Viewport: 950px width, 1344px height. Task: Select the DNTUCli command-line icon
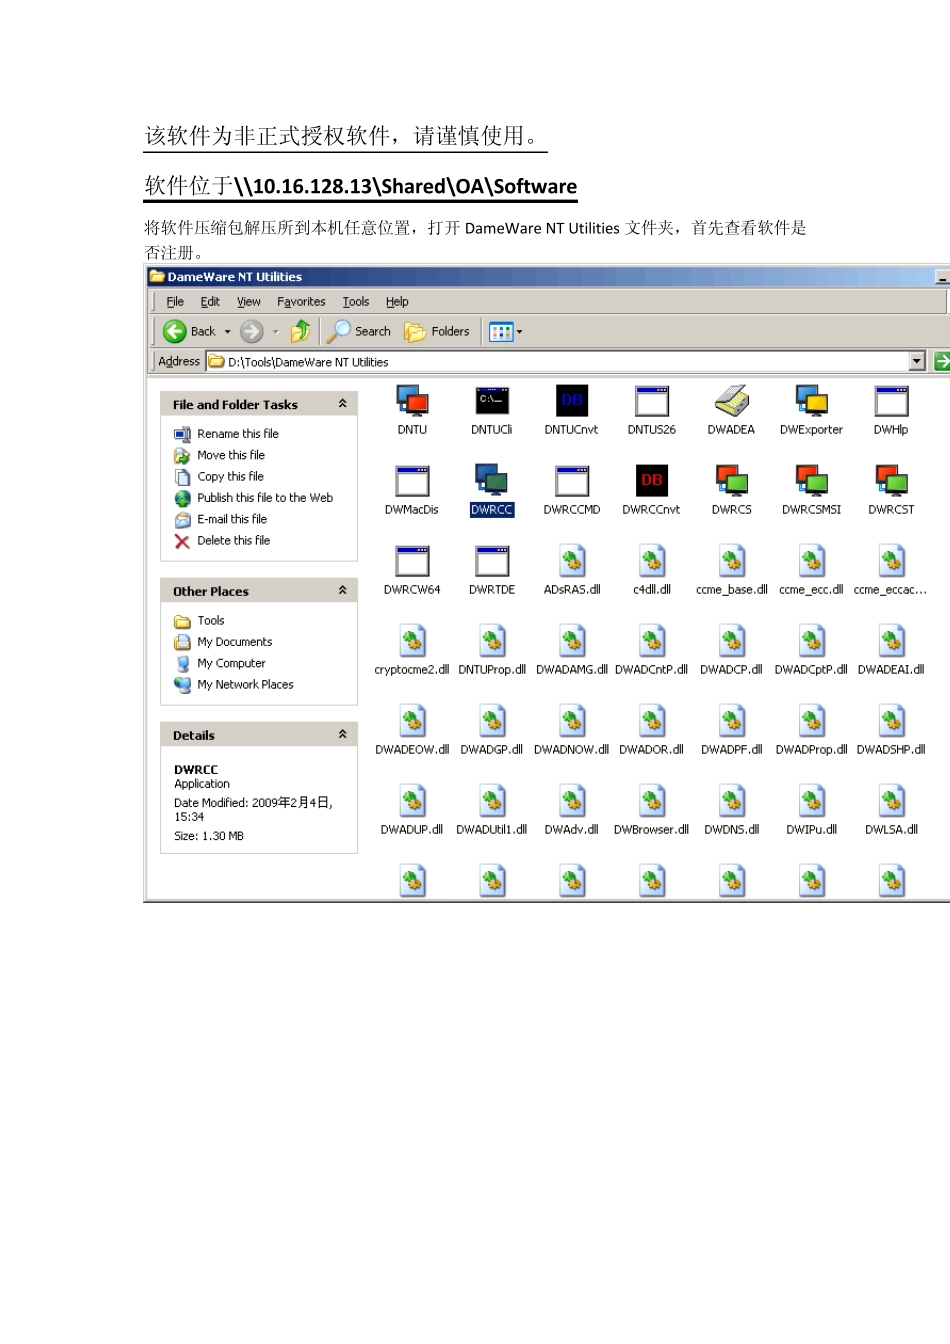[x=492, y=402]
